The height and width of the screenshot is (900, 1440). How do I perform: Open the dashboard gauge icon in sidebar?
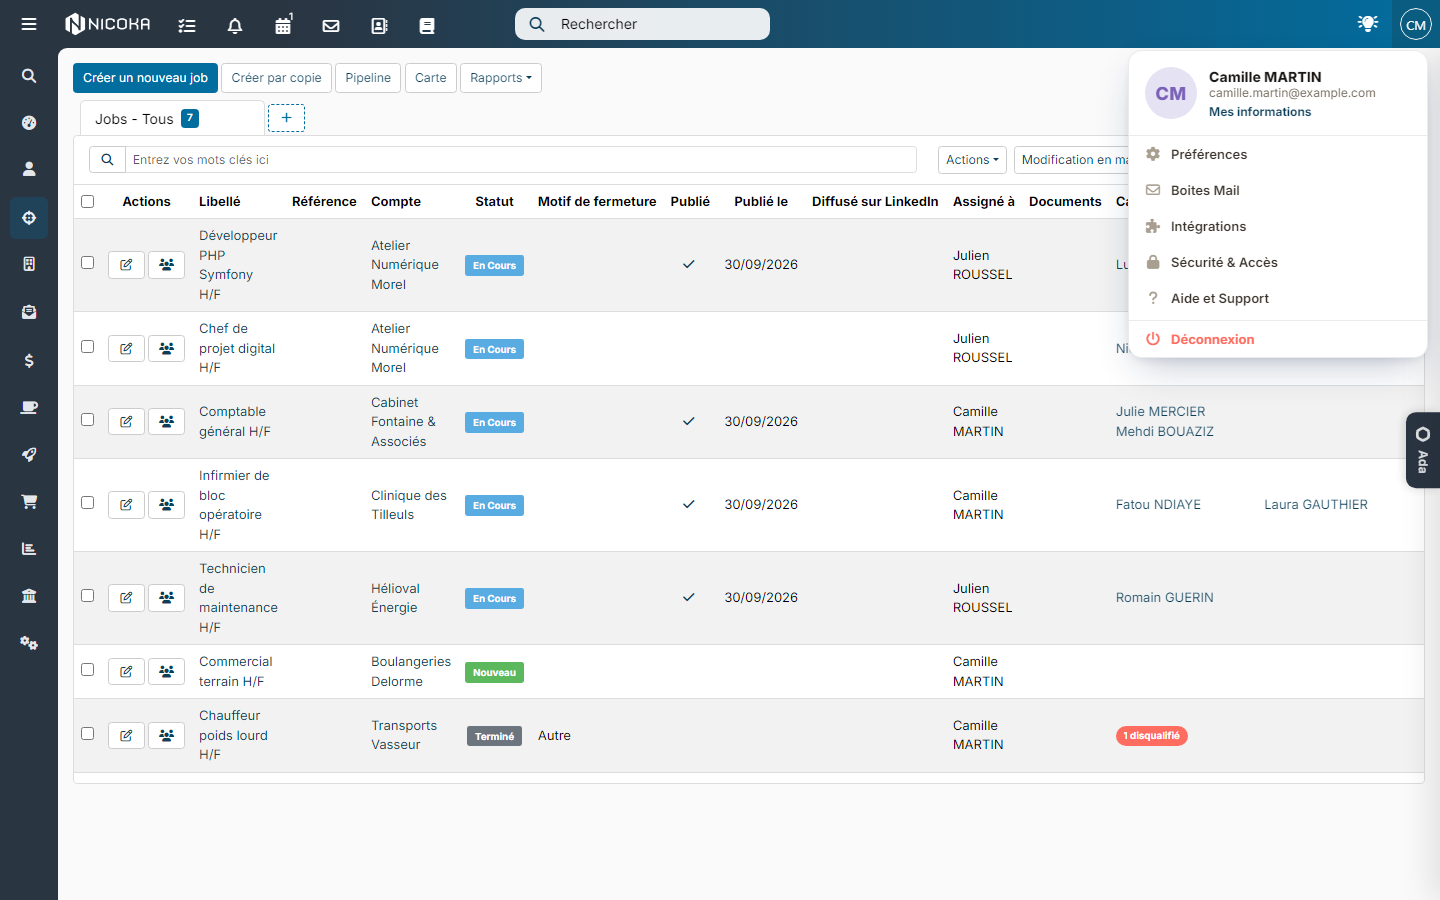29,123
